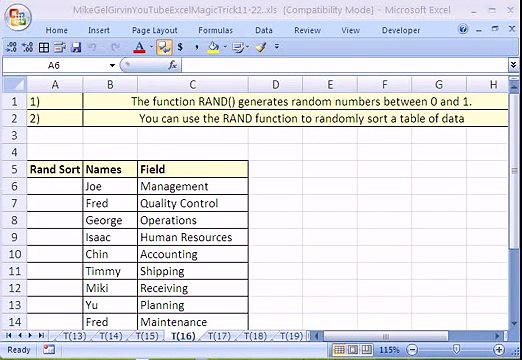
Task: Click the Borders grid icon
Action: 44,47
